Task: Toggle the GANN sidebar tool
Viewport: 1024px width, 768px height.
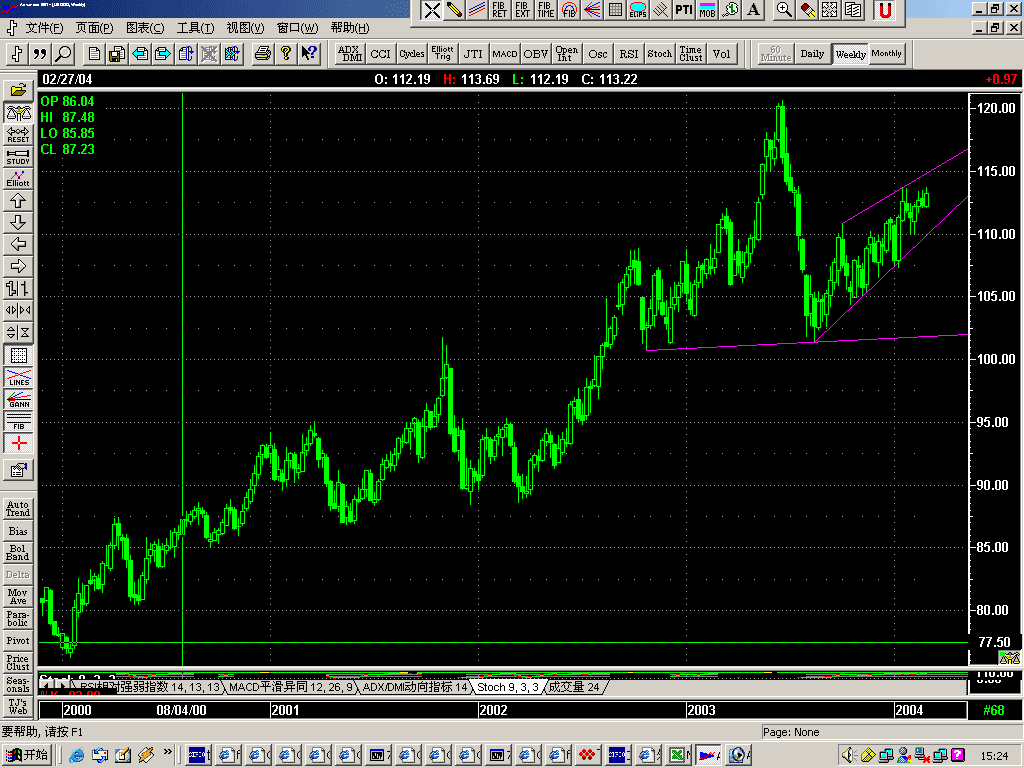Action: [18, 400]
